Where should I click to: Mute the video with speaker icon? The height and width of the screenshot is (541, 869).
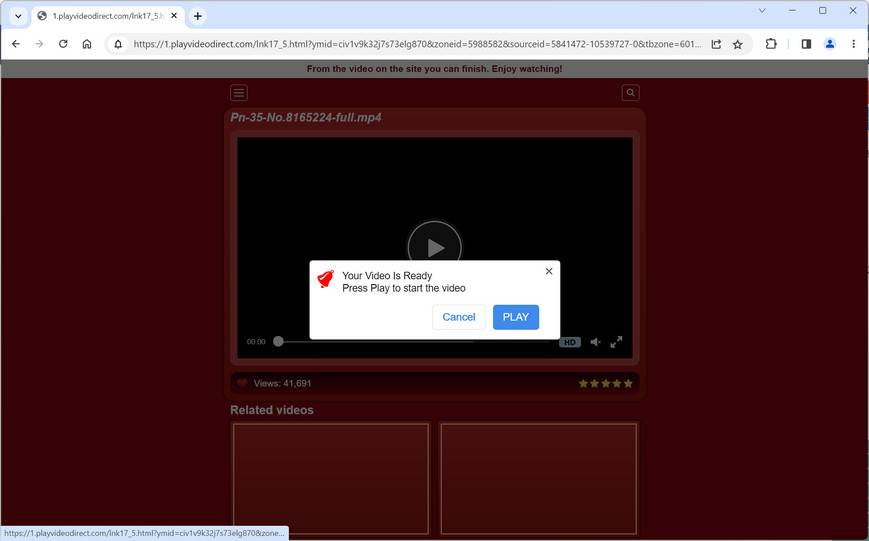(x=596, y=342)
